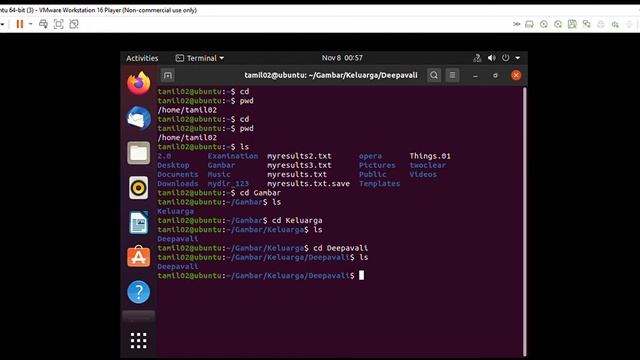This screenshot has width=640, height=360.
Task: Open Help from the dock
Action: click(x=138, y=292)
